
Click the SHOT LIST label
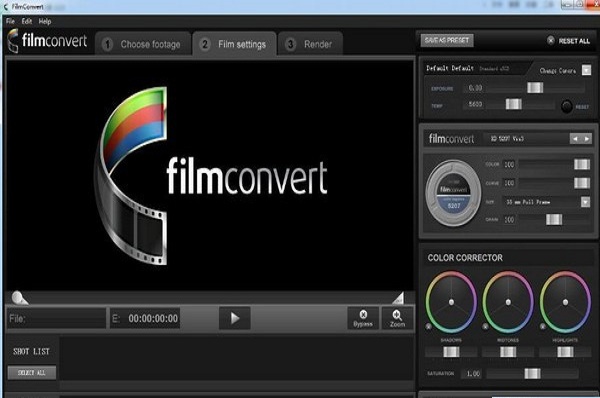pyautogui.click(x=31, y=351)
